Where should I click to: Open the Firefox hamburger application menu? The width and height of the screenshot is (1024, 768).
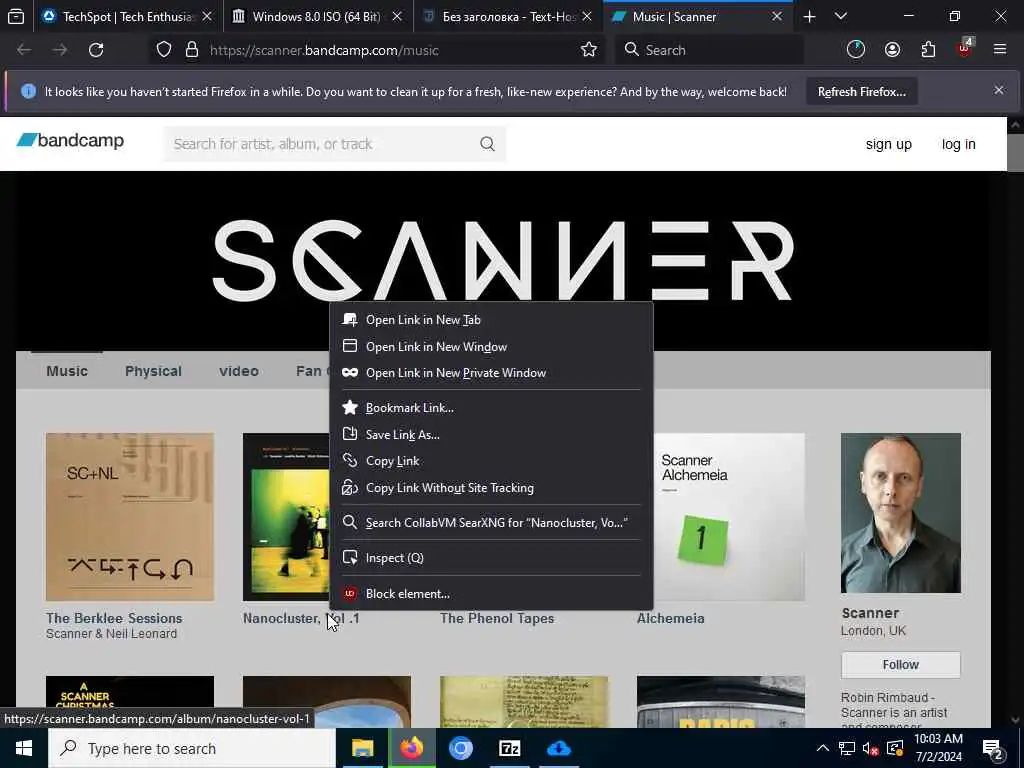tap(1000, 50)
